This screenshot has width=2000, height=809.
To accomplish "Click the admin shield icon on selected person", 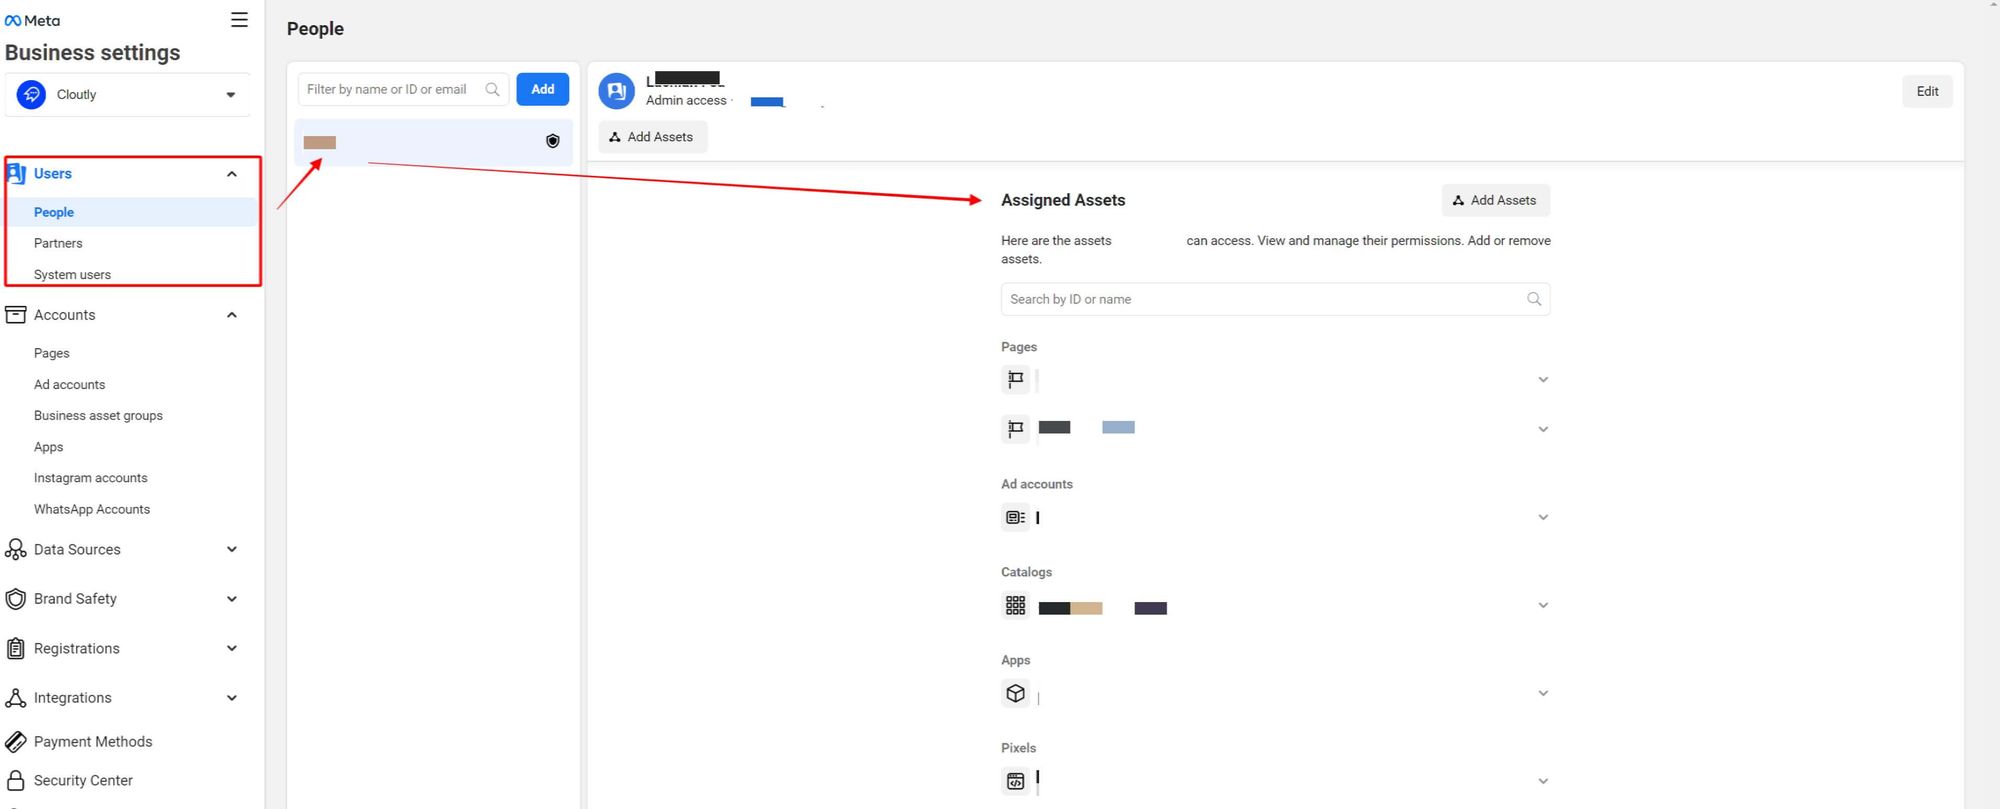I will (552, 141).
